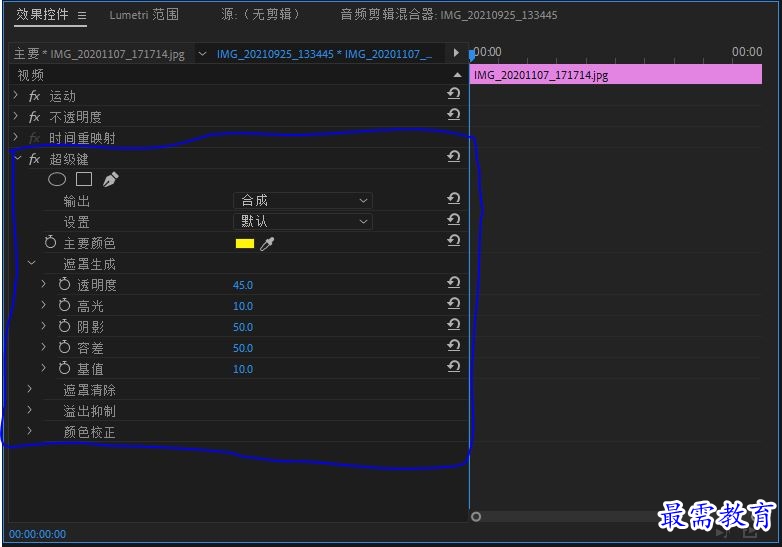Toggle the 超级键 fx effect
The height and width of the screenshot is (547, 782).
coord(34,159)
